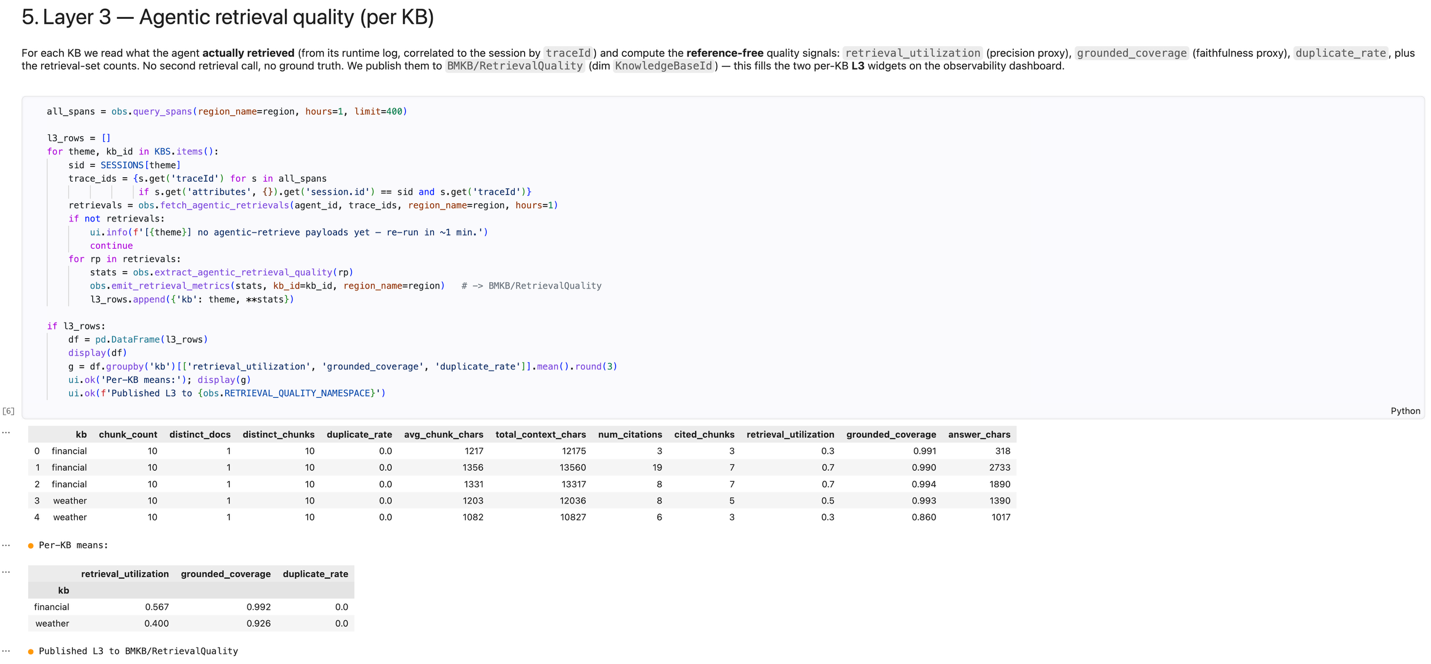This screenshot has width=1431, height=664.
Task: Click the 'answer_chars' column header
Action: [x=979, y=434]
